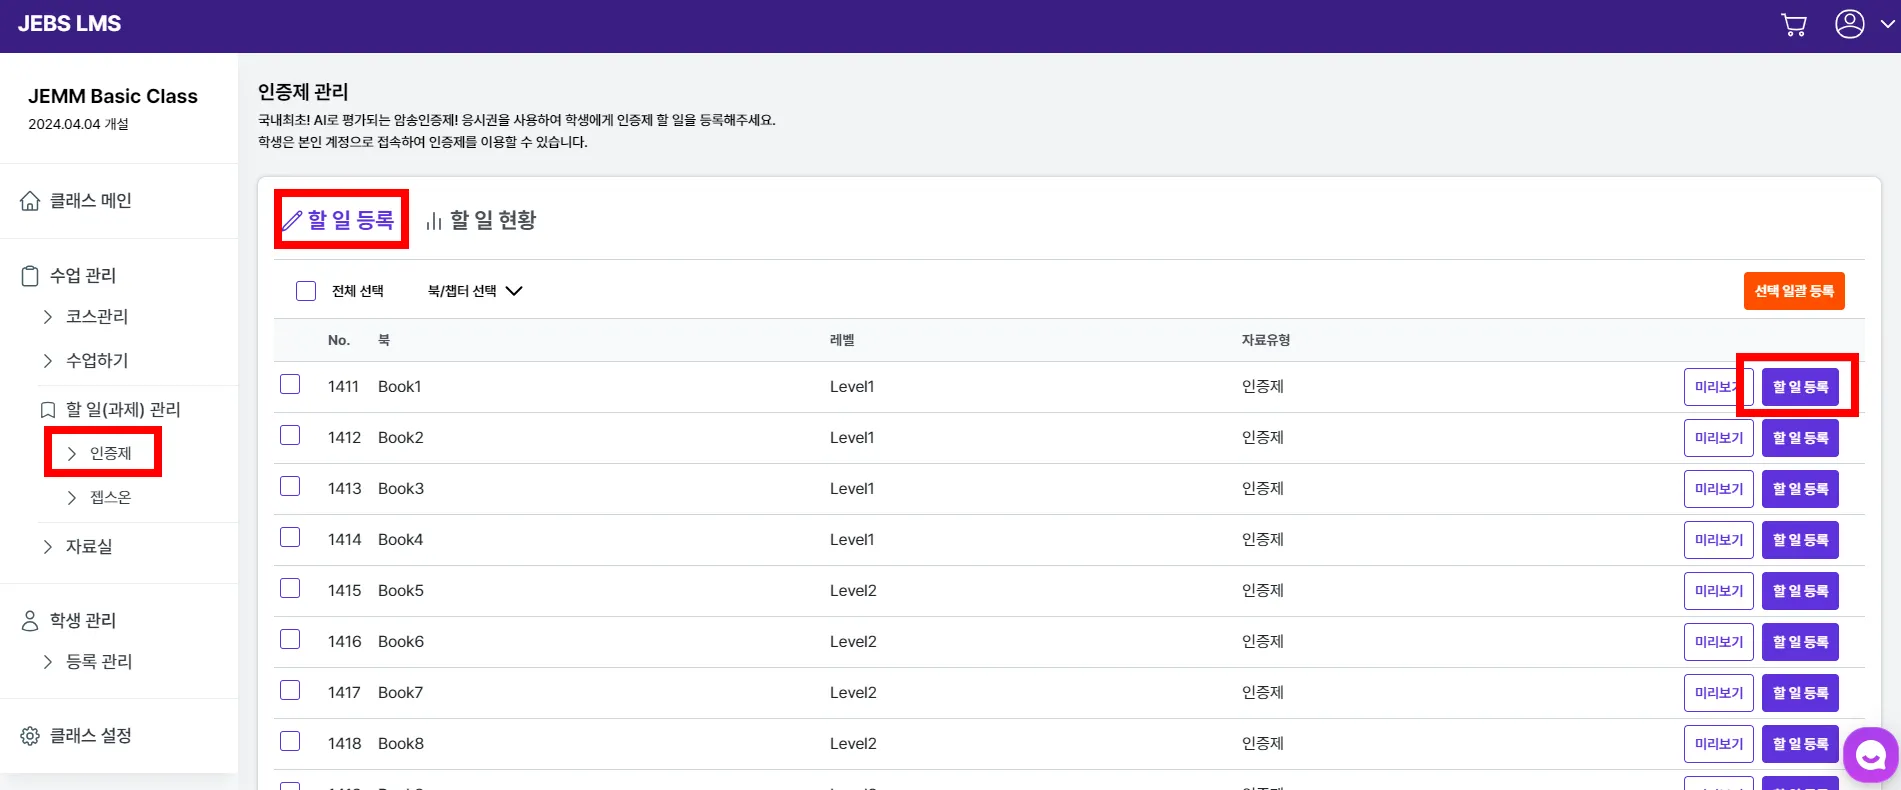Click 미리보기 for Book3
1901x790 pixels.
point(1718,489)
